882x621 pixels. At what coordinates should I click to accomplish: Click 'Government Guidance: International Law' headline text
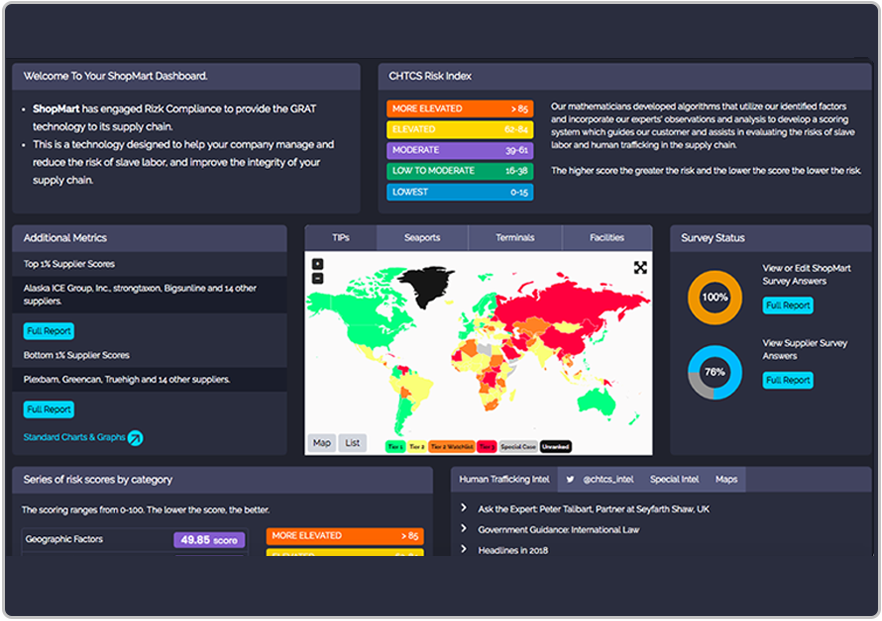(x=559, y=529)
